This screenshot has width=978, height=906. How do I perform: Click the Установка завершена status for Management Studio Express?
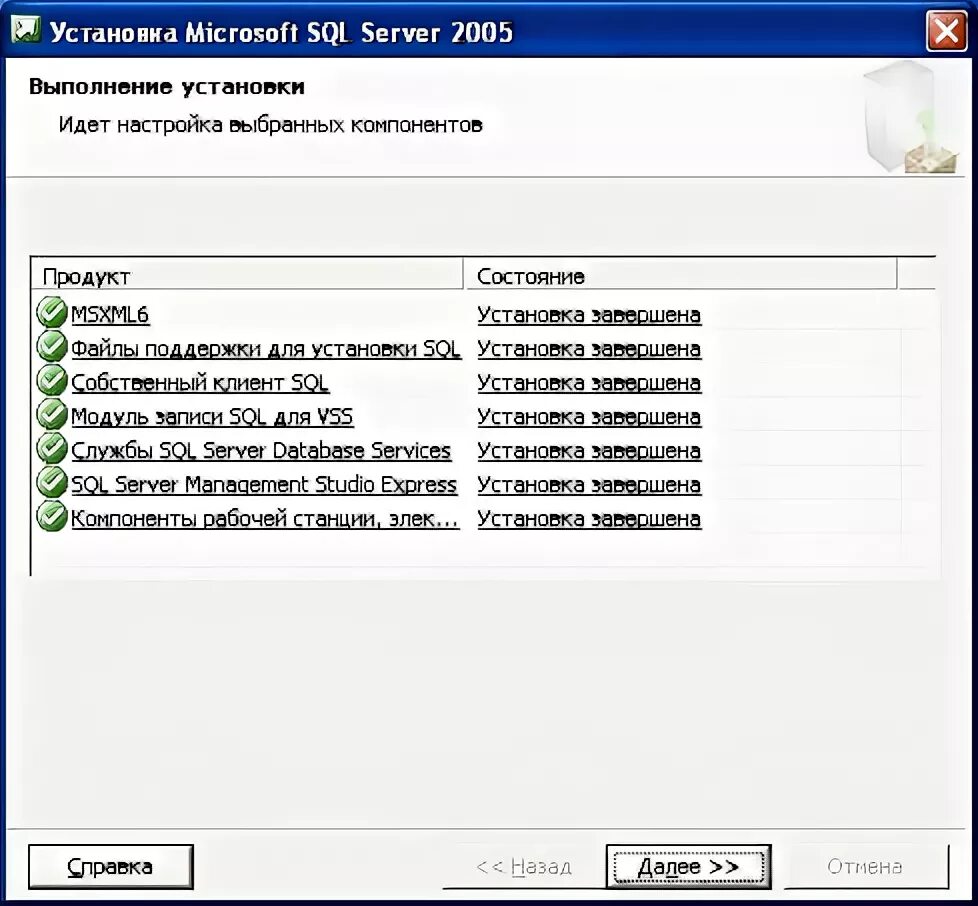point(589,484)
